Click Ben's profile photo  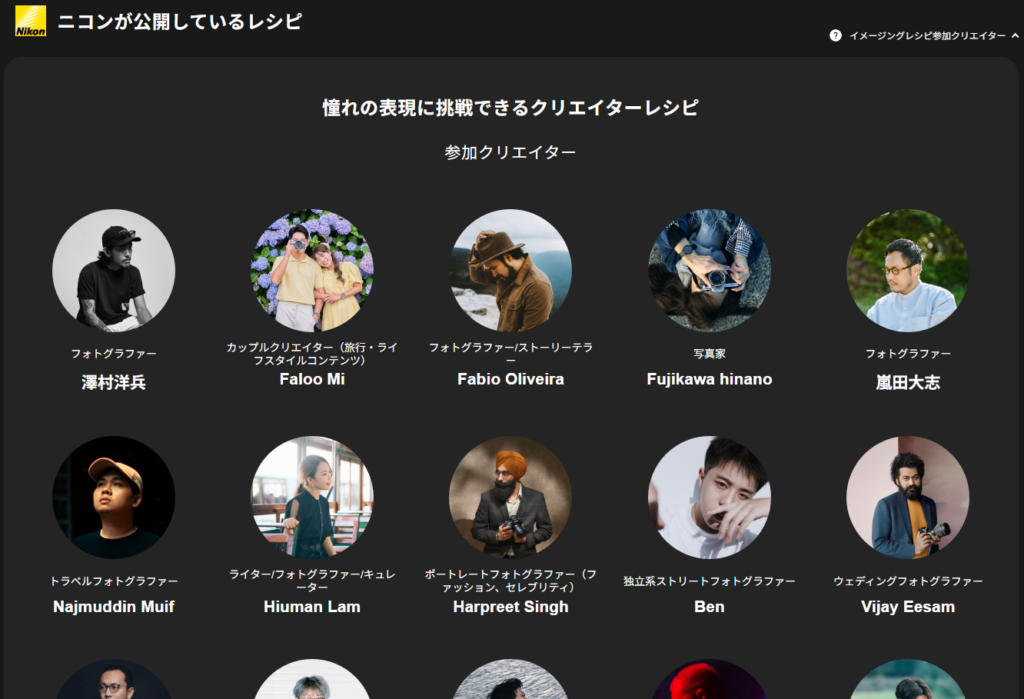(709, 497)
